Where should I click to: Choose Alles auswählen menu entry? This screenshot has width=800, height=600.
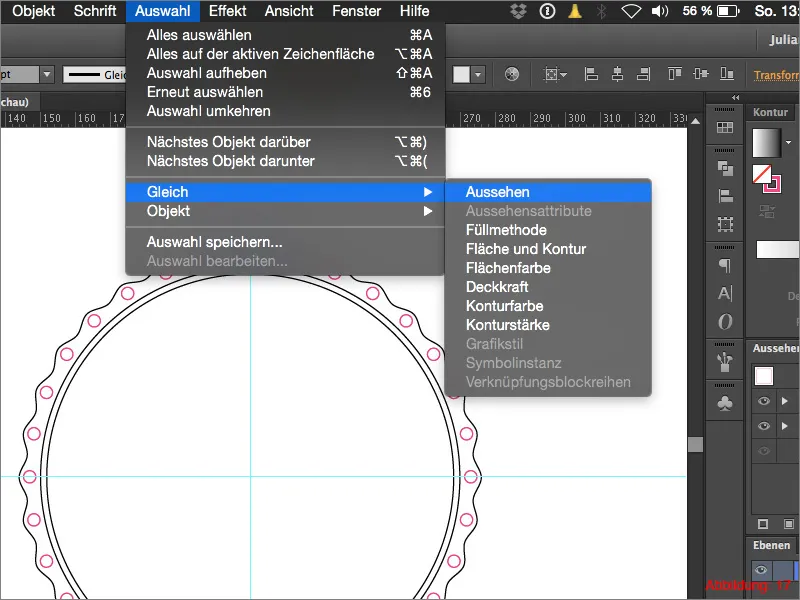tap(285, 35)
